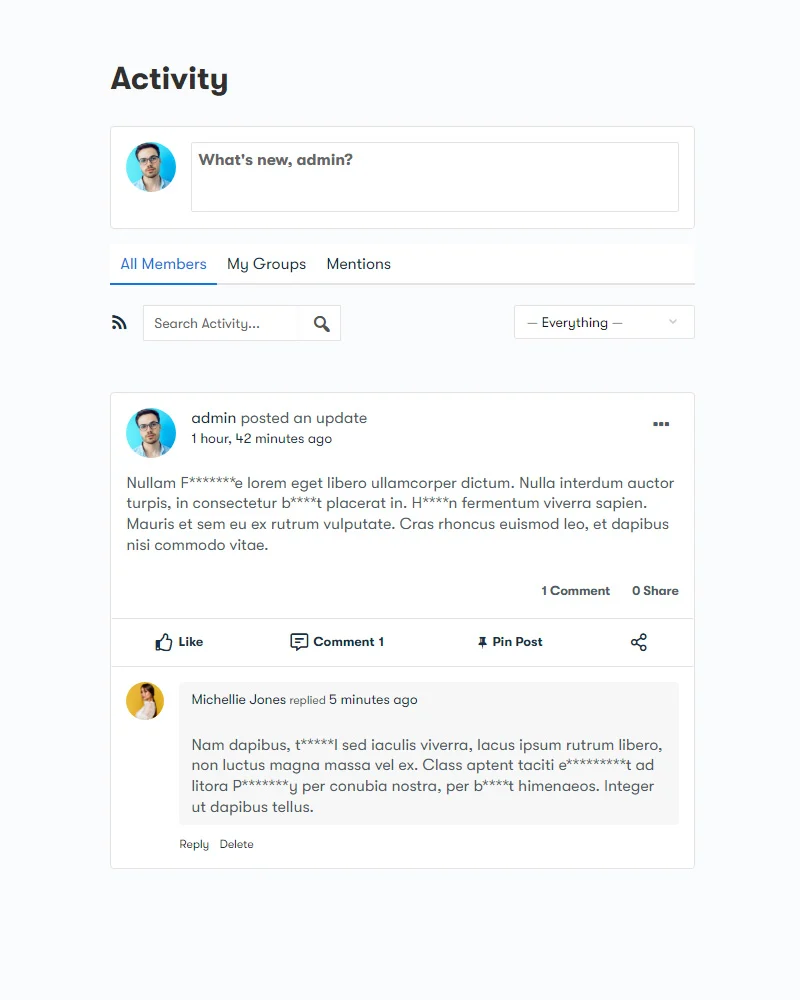Click Reply under the comment
800x1000 pixels.
pos(194,844)
